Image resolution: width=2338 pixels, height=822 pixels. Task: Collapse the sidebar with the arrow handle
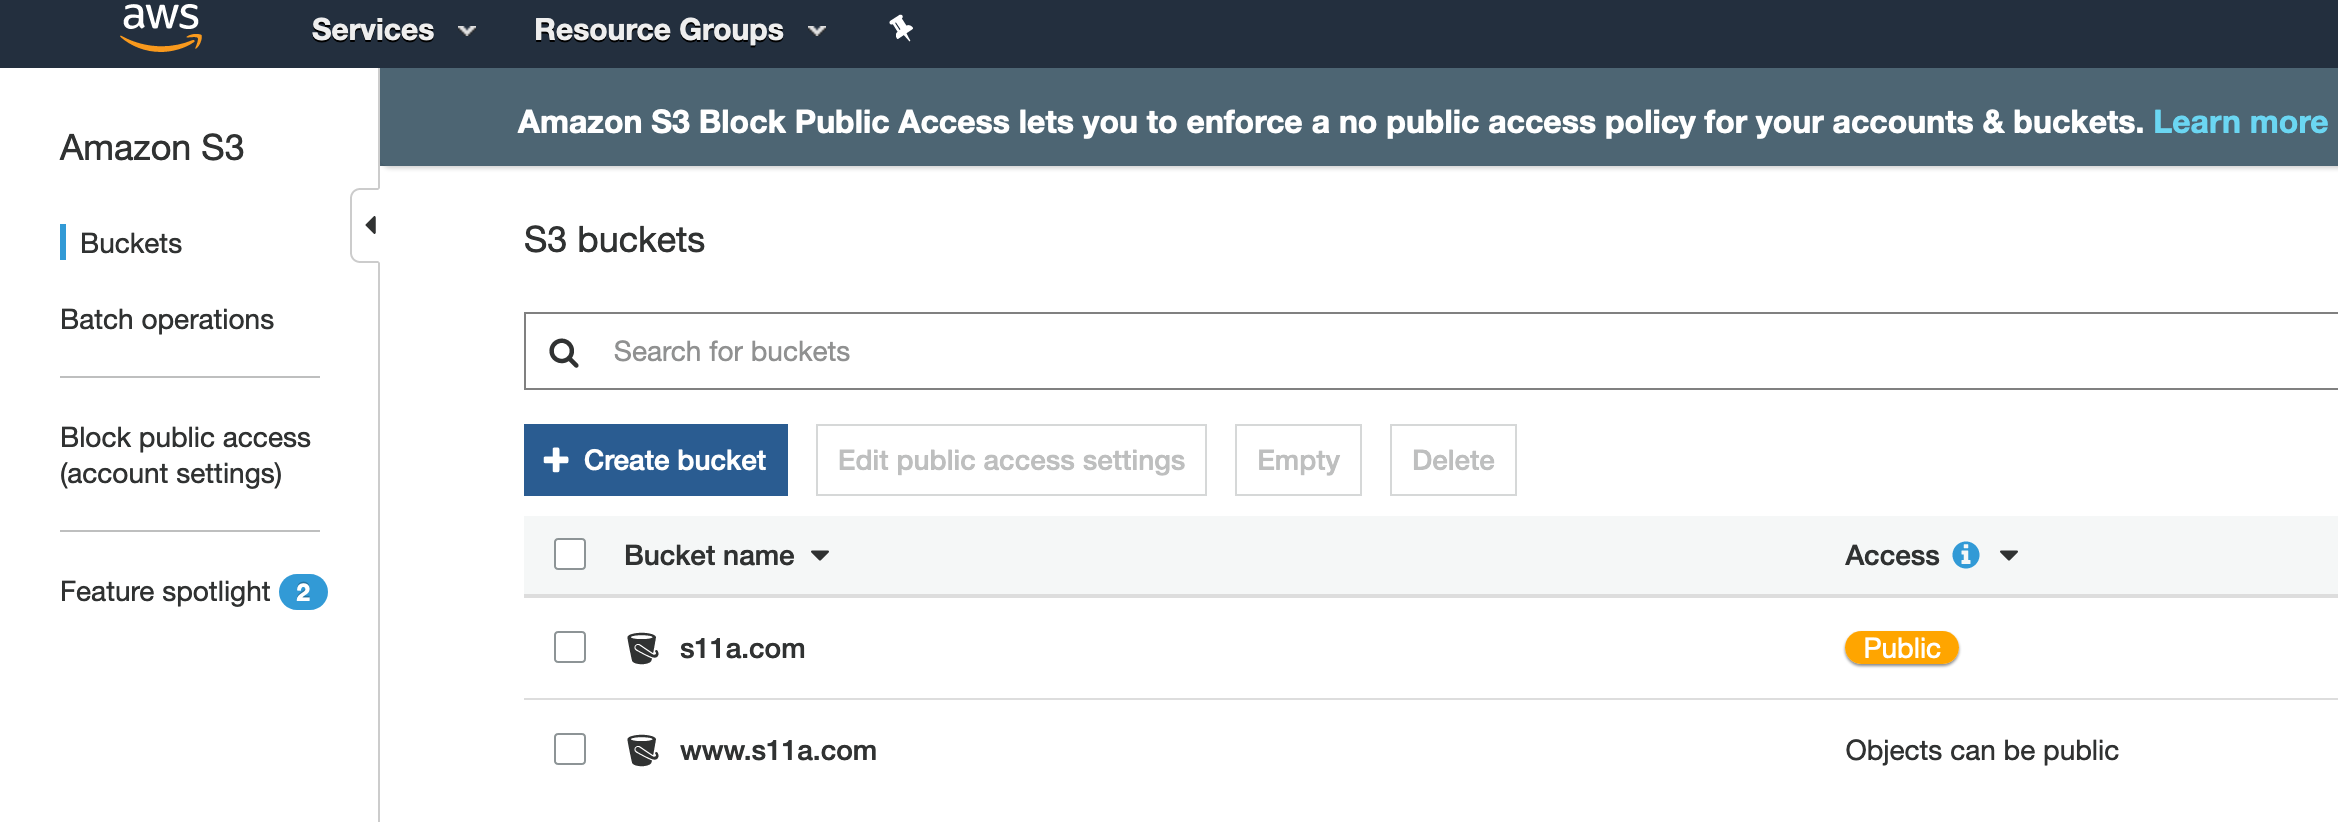[369, 225]
